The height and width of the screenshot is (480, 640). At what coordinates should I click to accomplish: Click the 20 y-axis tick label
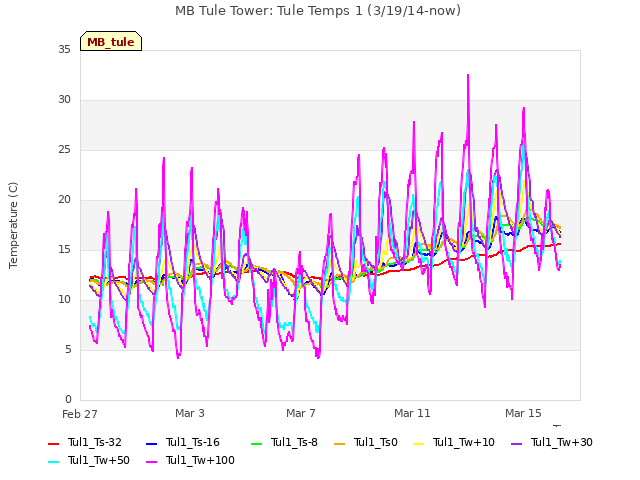[x=64, y=200]
